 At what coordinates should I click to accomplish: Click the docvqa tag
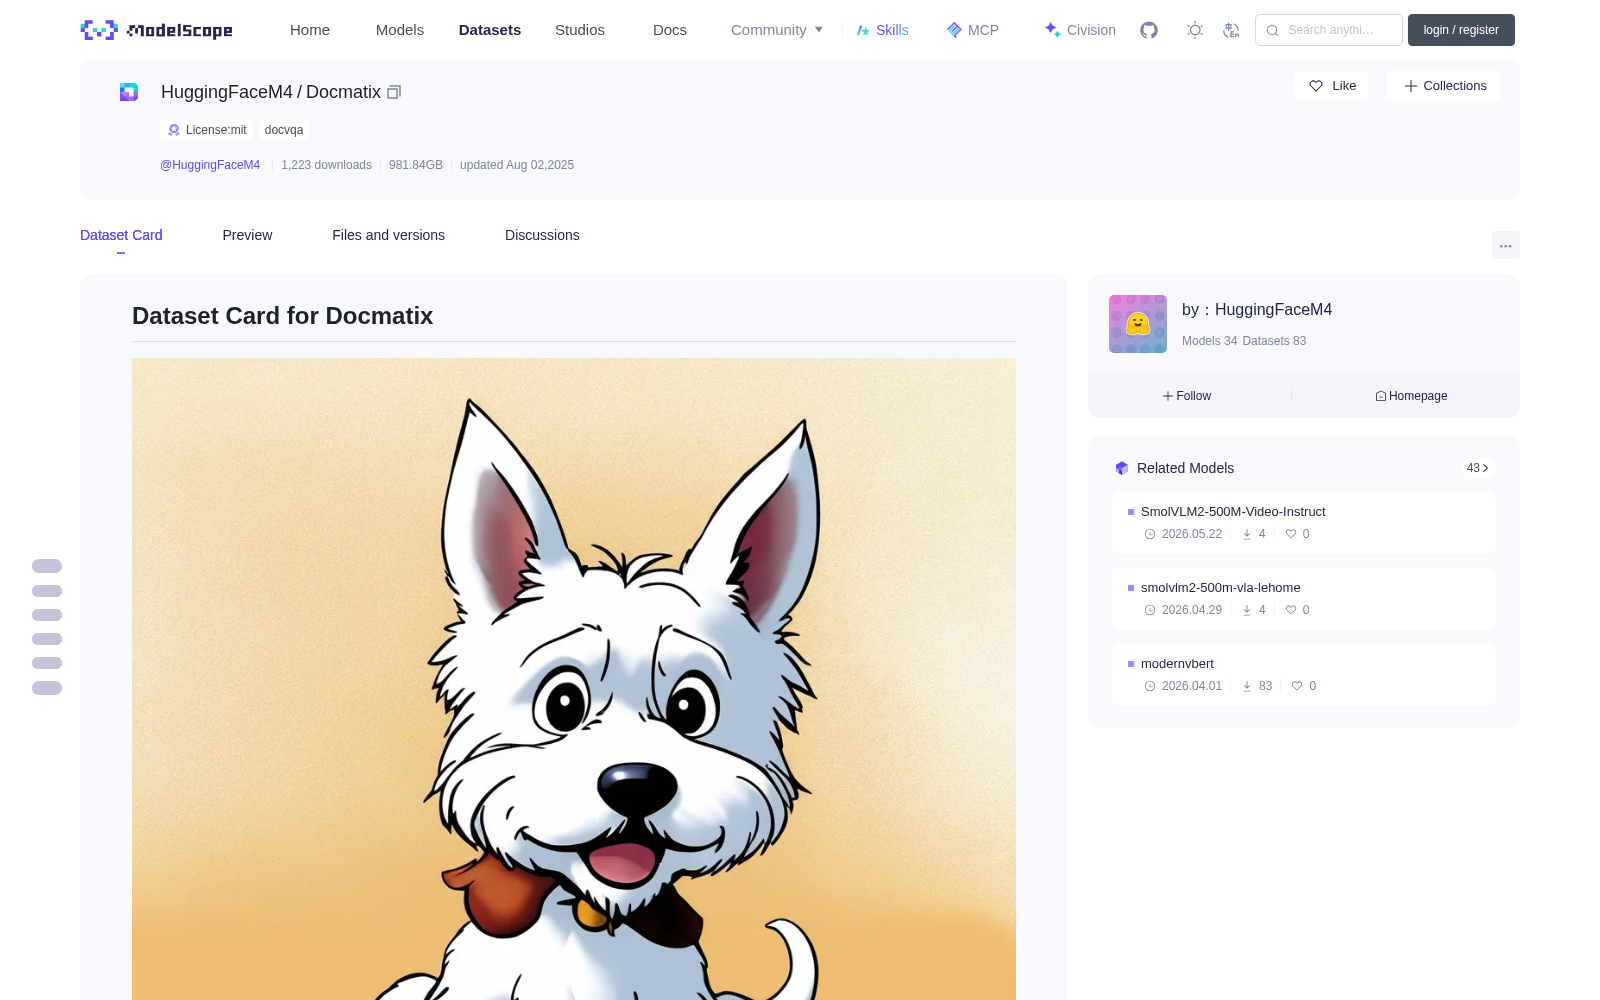point(284,130)
